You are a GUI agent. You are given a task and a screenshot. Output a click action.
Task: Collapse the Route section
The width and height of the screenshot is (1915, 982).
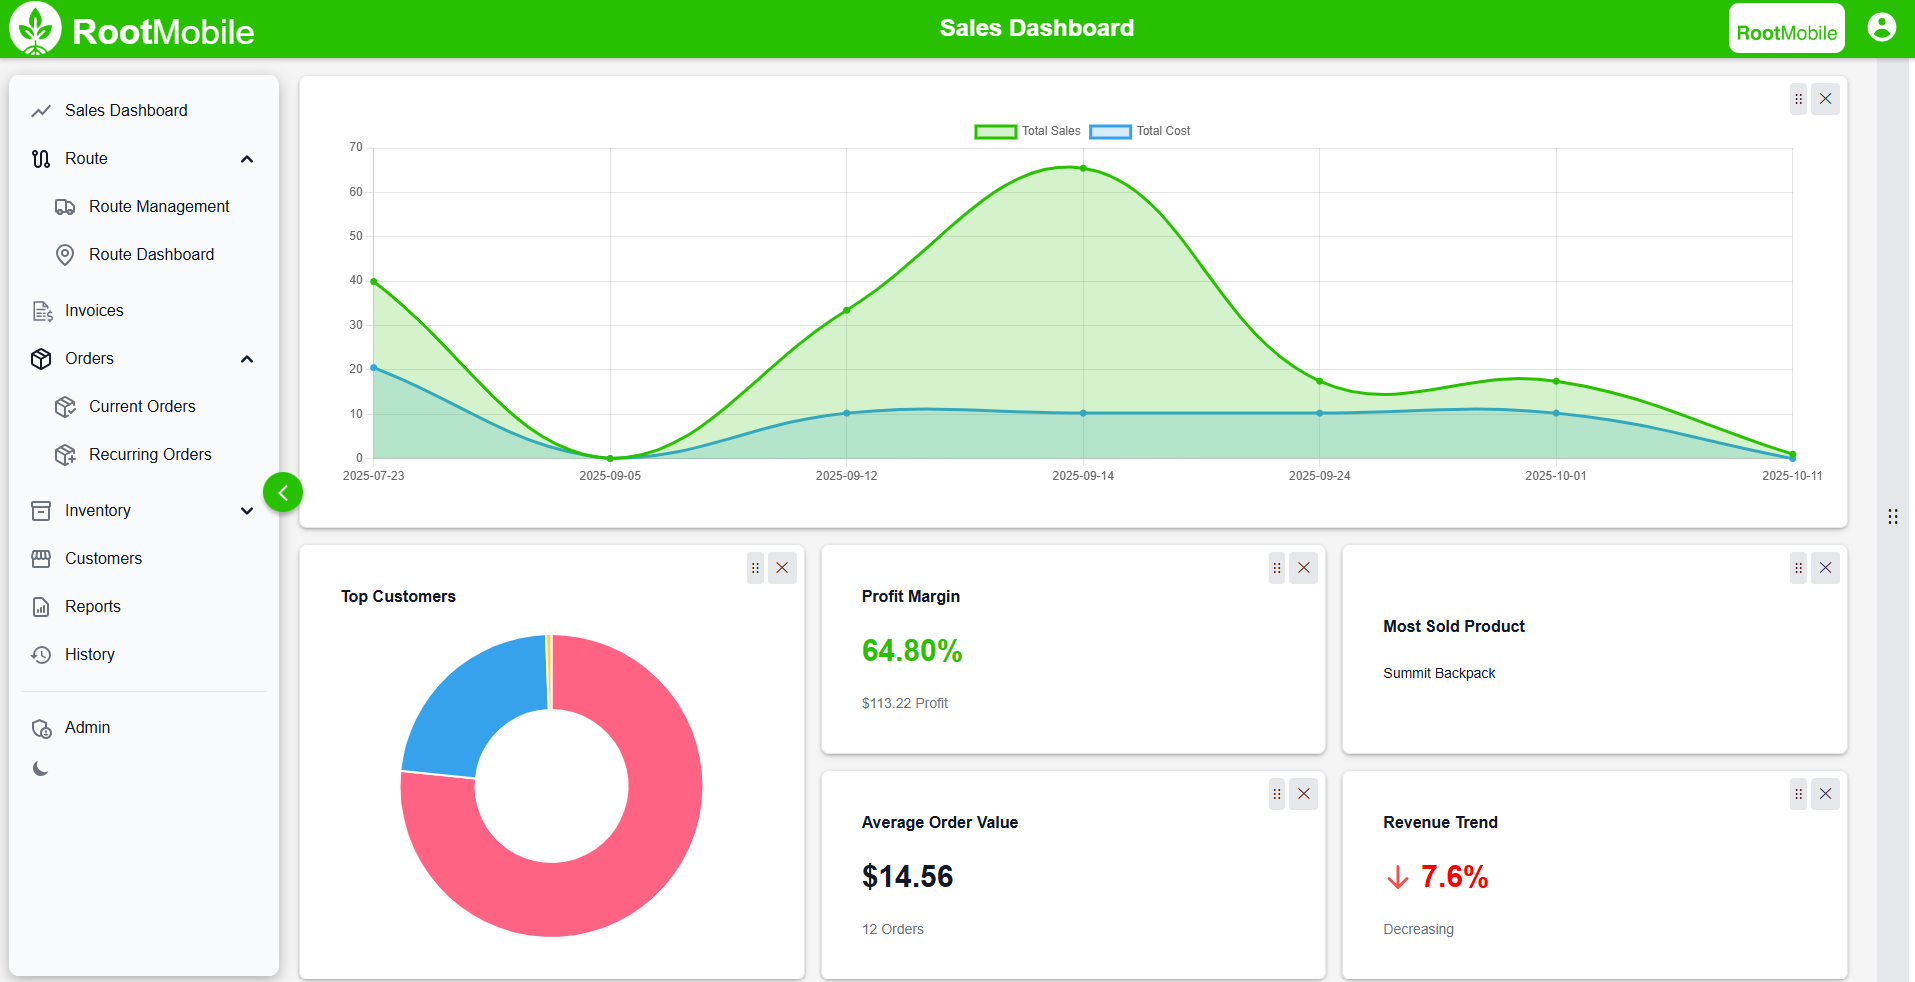click(x=247, y=158)
